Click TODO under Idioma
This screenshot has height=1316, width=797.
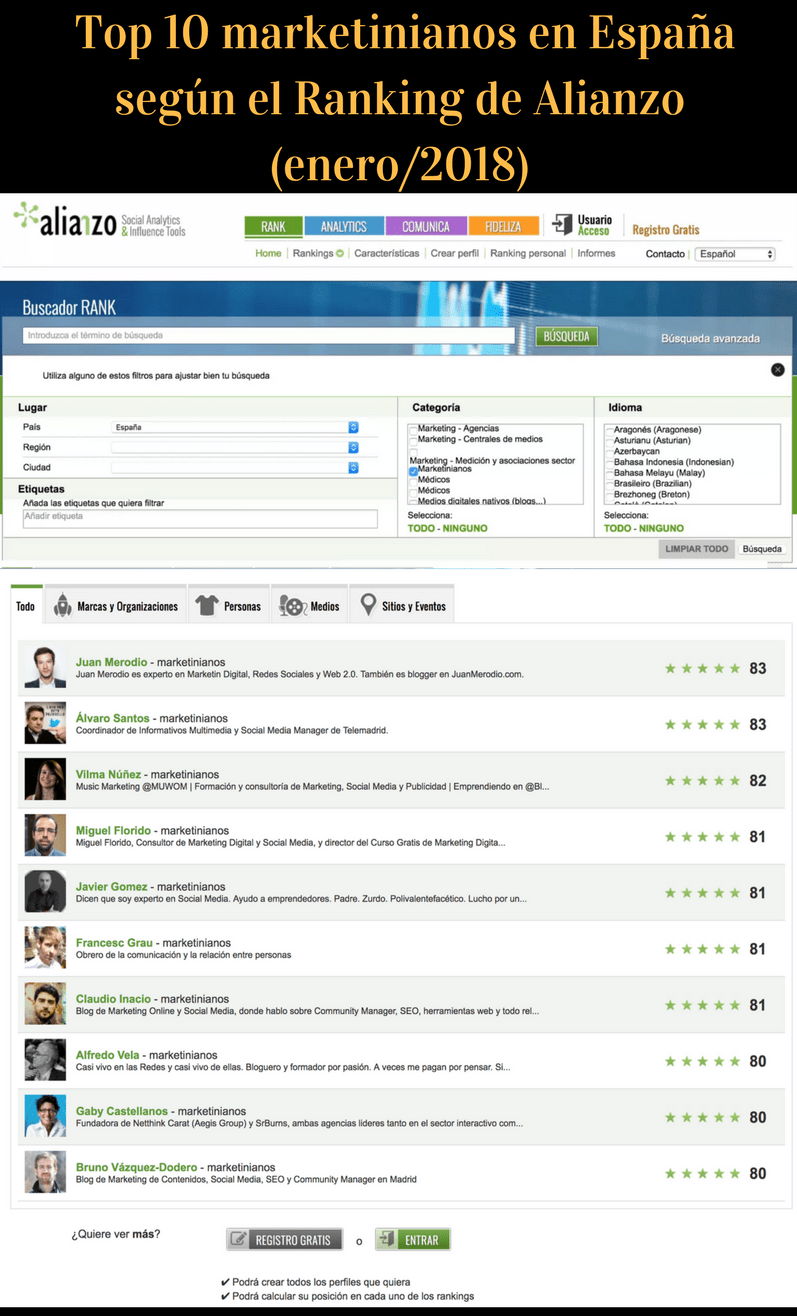[617, 528]
